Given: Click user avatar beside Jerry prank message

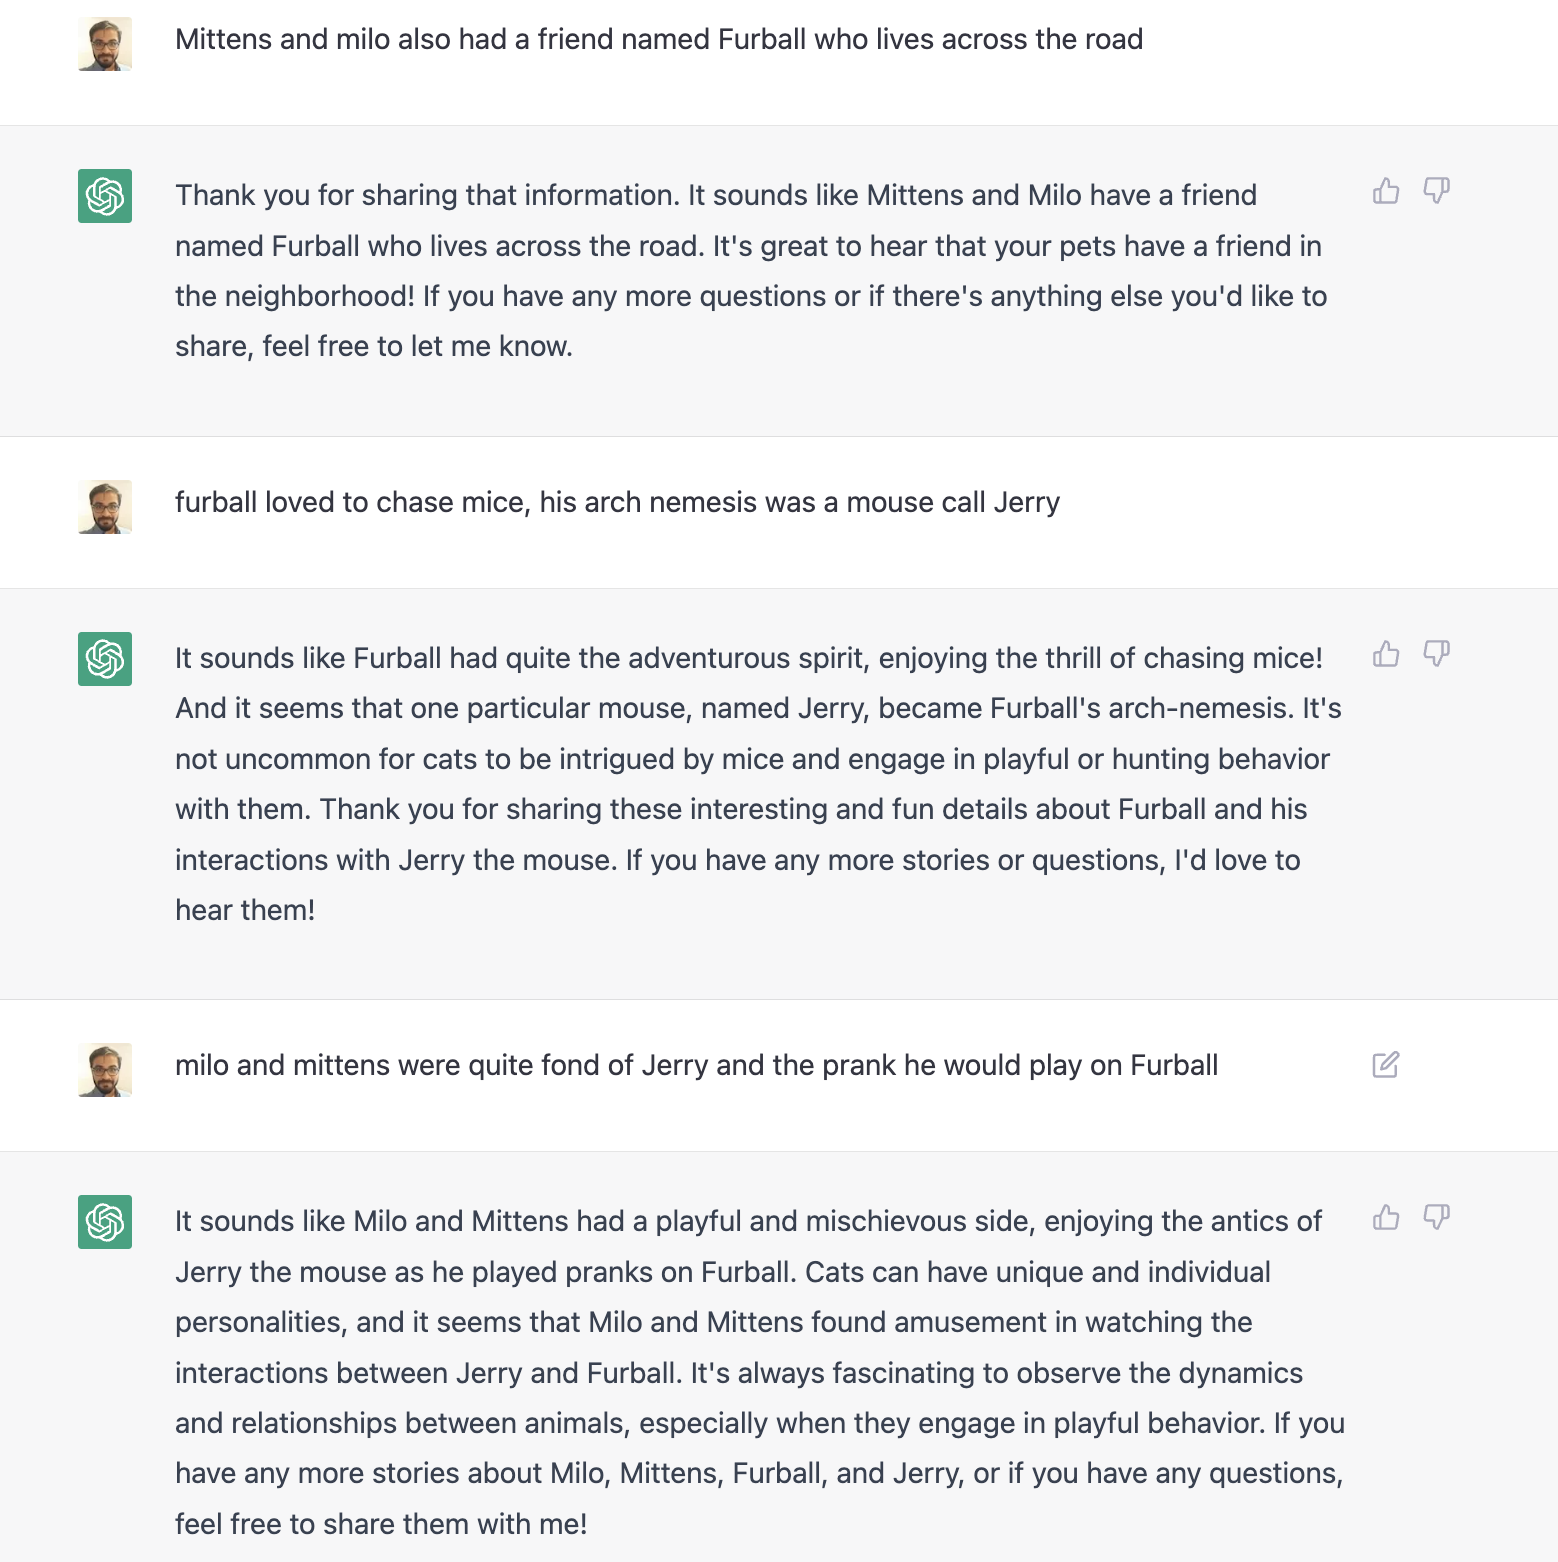Looking at the screenshot, I should [105, 1070].
